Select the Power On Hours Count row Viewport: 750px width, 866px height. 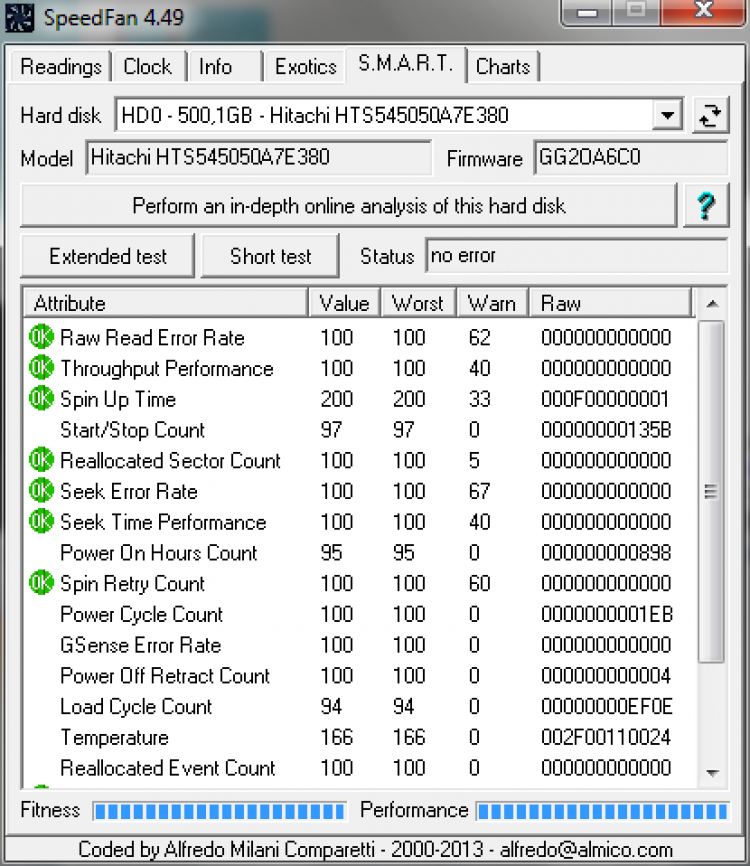click(359, 552)
